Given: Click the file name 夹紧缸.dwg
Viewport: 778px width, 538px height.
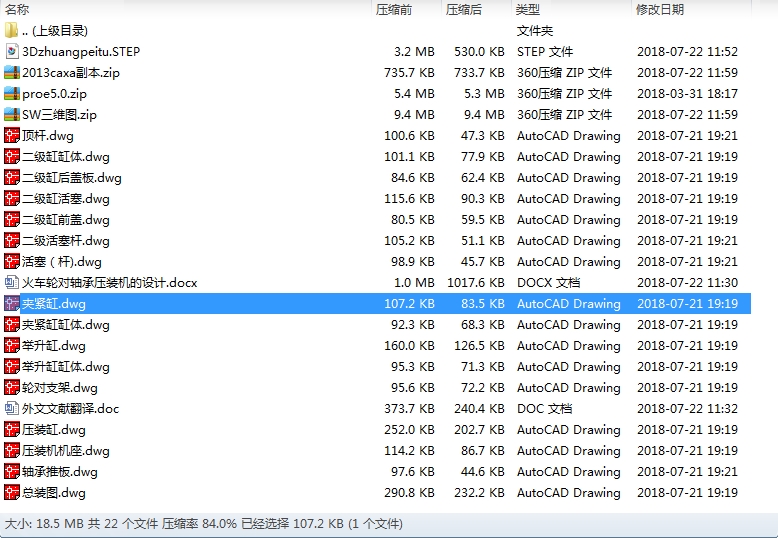Looking at the screenshot, I should tap(54, 304).
